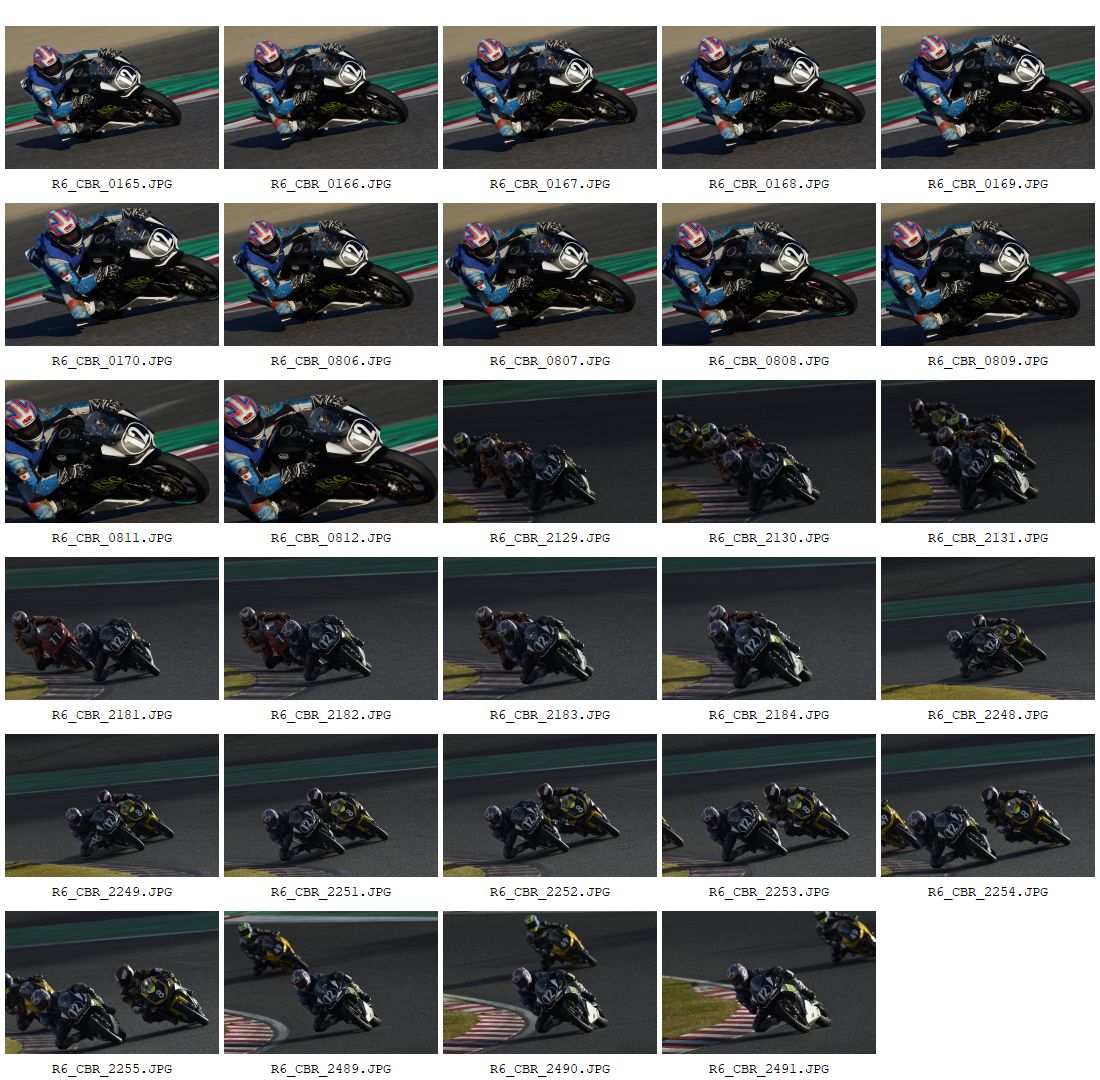Open image R6_CBR_0170.JPG
Image resolution: width=1100 pixels, height=1080 pixels.
tap(112, 274)
